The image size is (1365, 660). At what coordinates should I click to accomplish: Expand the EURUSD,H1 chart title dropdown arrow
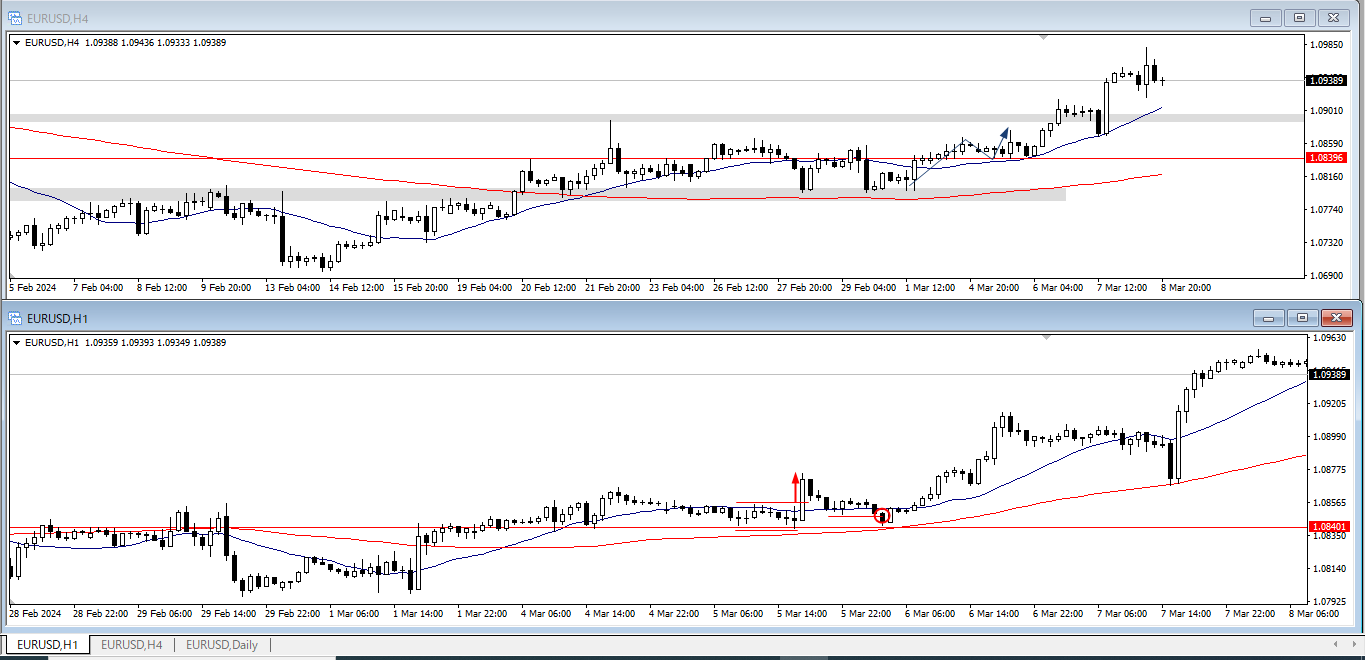[17, 343]
